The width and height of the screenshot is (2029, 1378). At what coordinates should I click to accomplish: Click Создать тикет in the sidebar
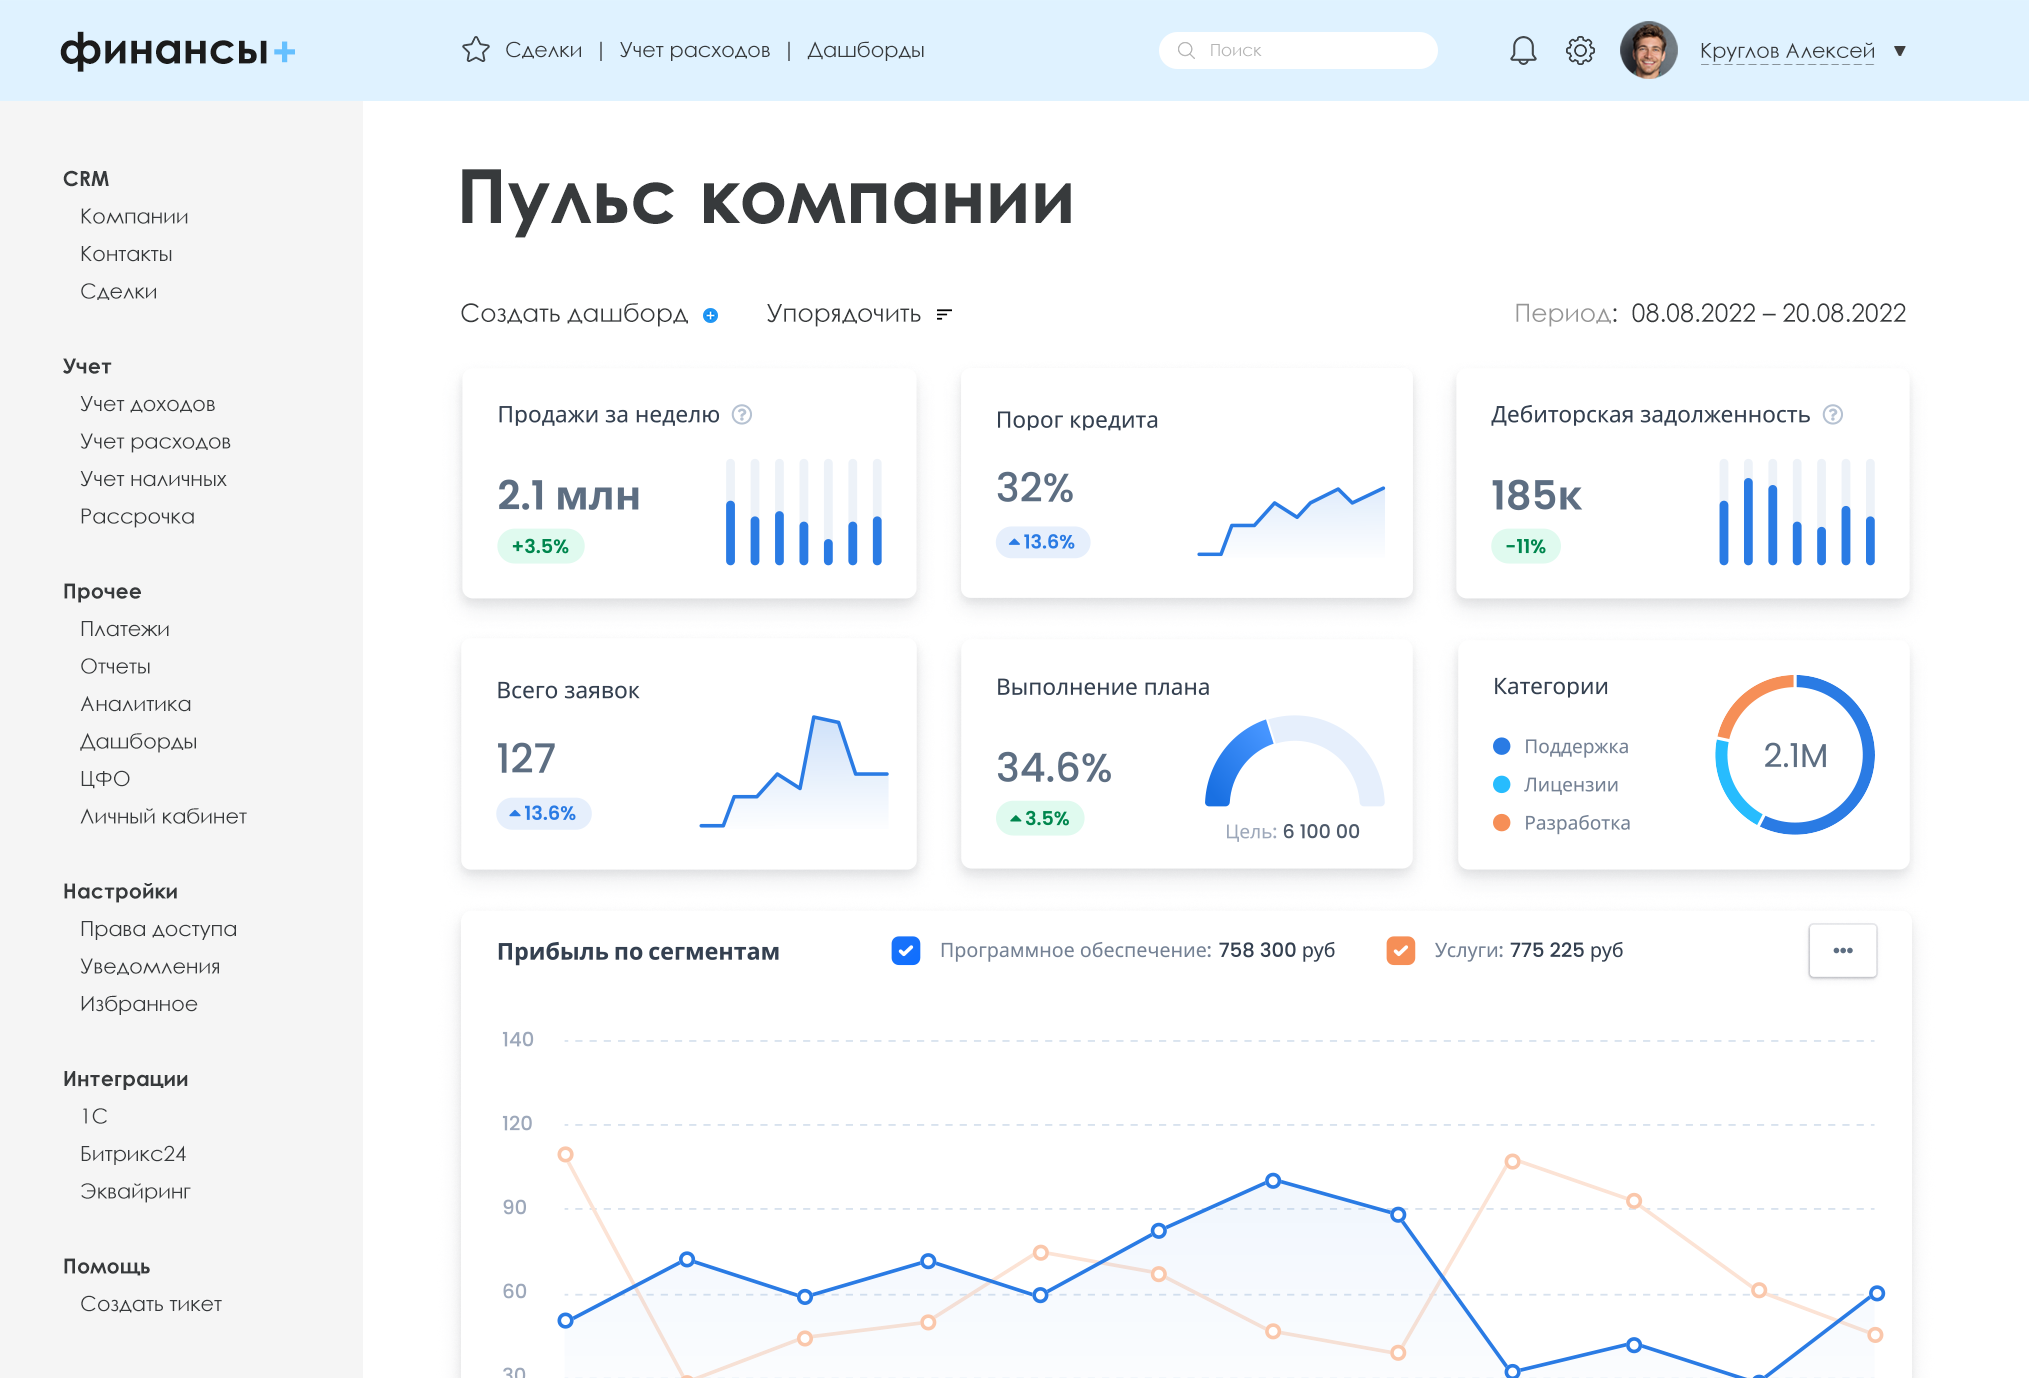[151, 1304]
